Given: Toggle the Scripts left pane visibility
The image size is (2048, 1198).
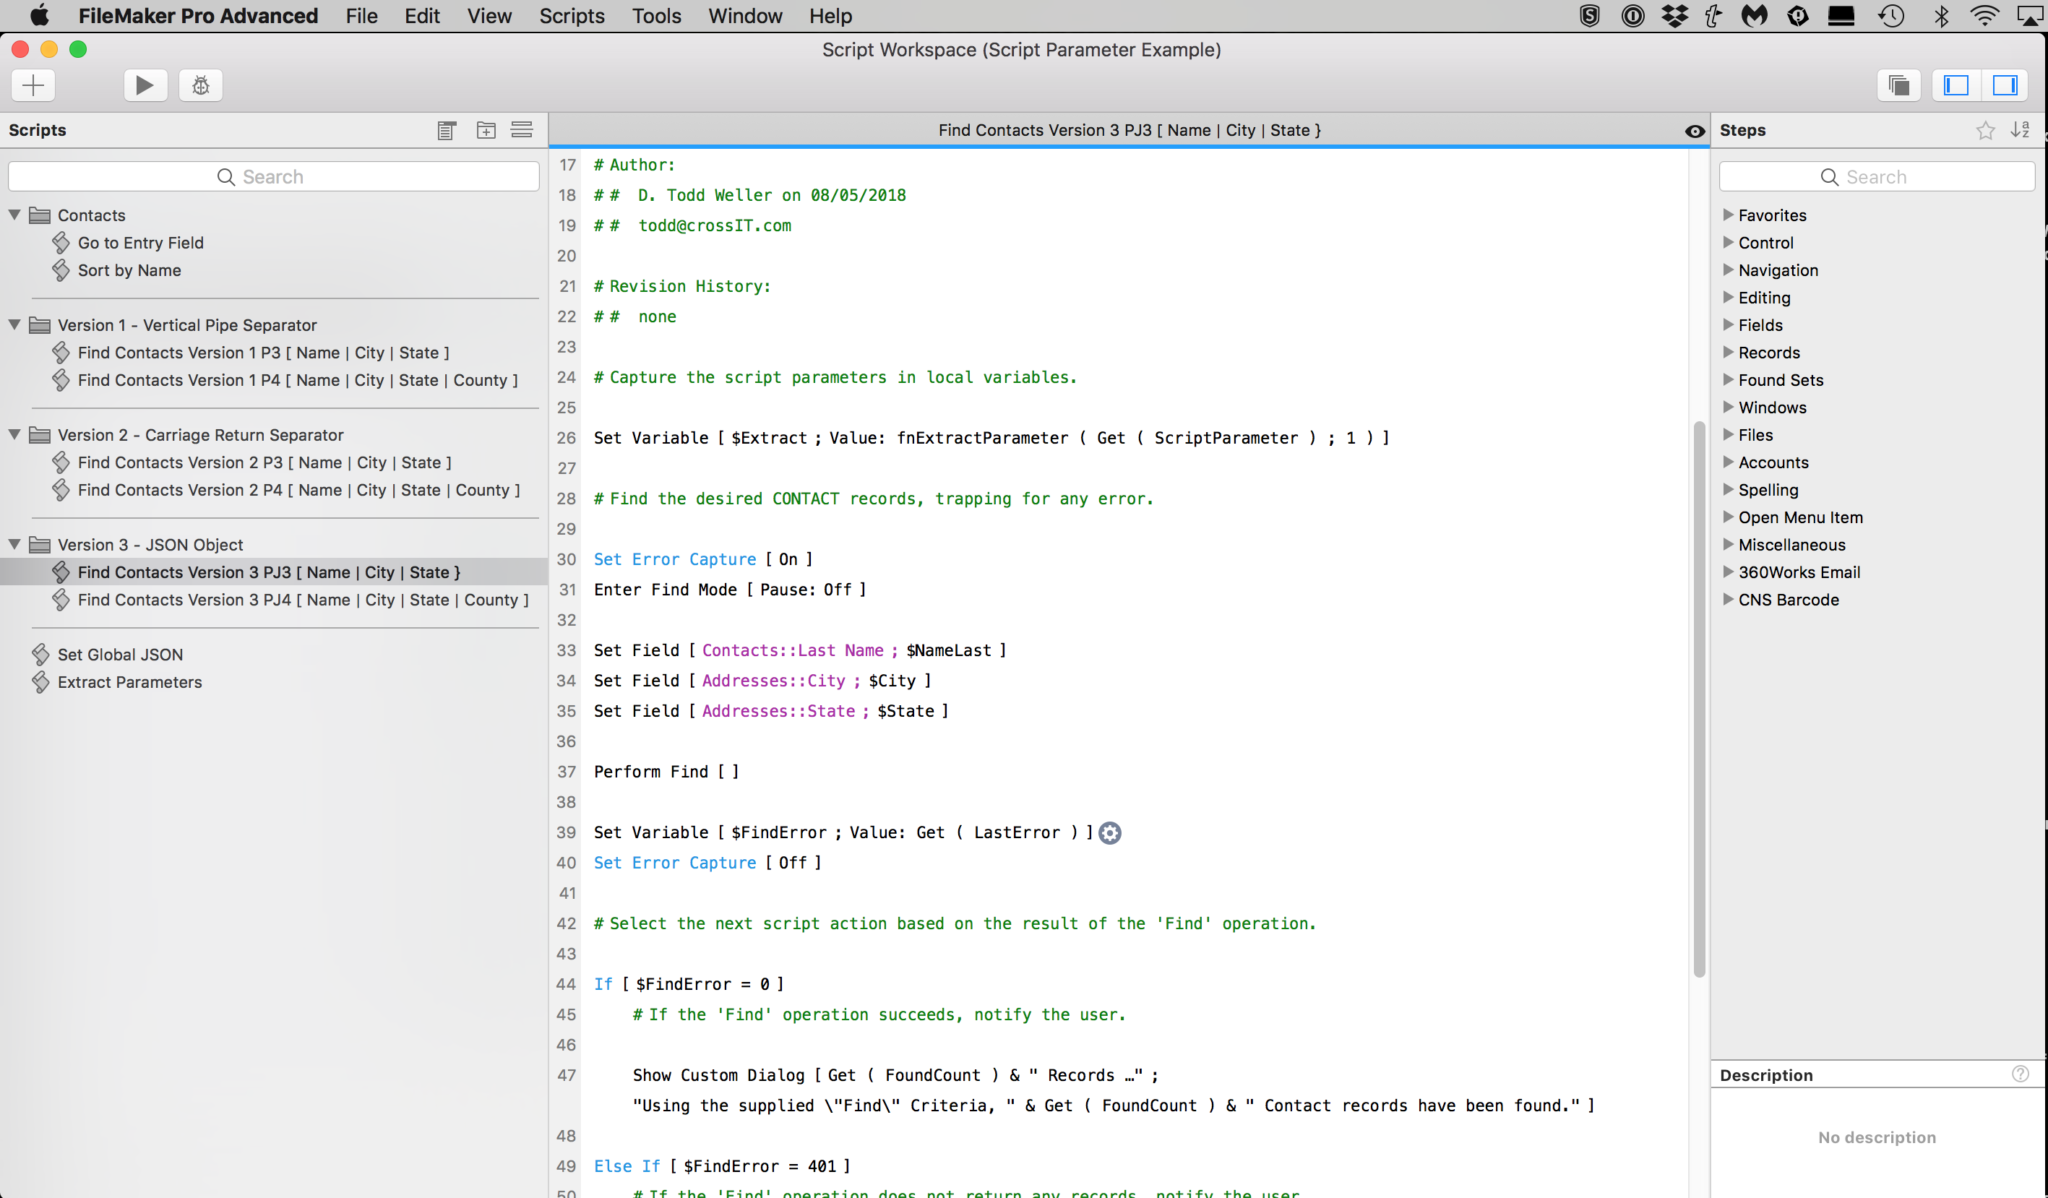Looking at the screenshot, I should point(1956,85).
